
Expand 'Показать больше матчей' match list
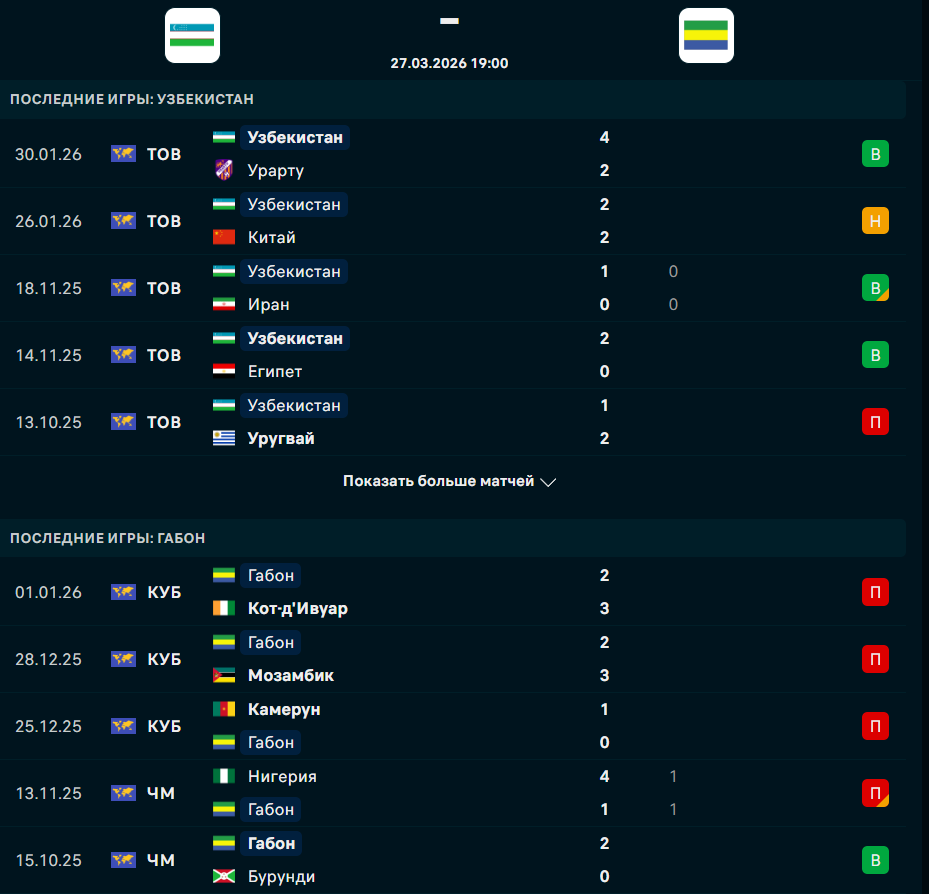[x=438, y=482]
